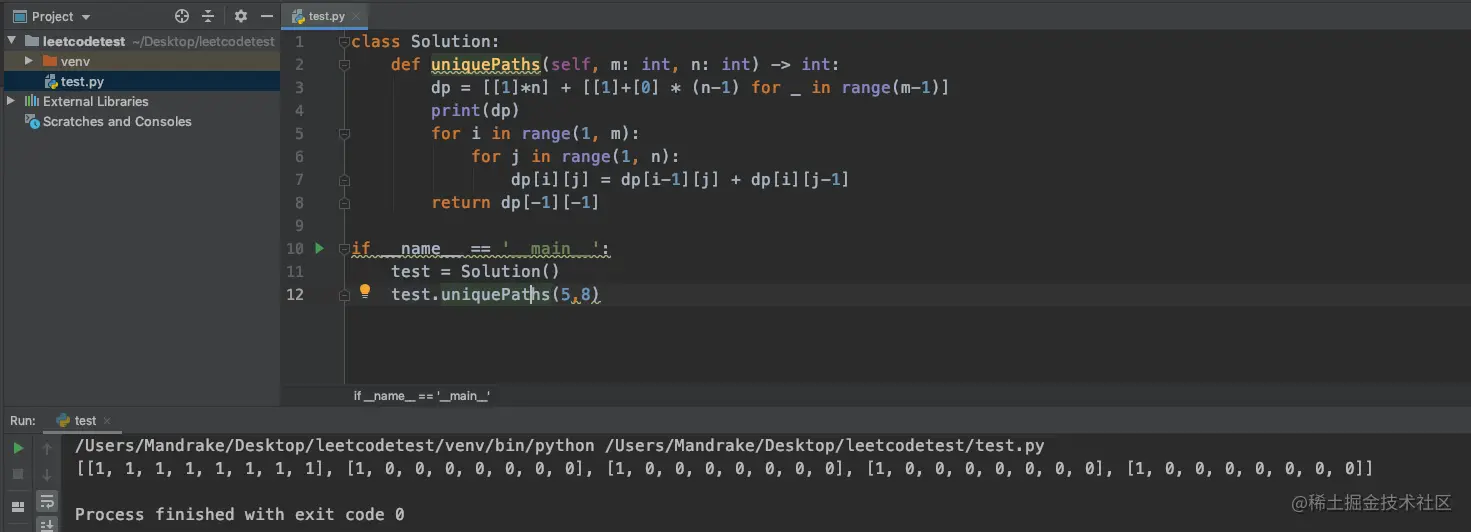This screenshot has width=1471, height=532.
Task: Click the scroll-to-end console icon
Action: tap(46, 525)
